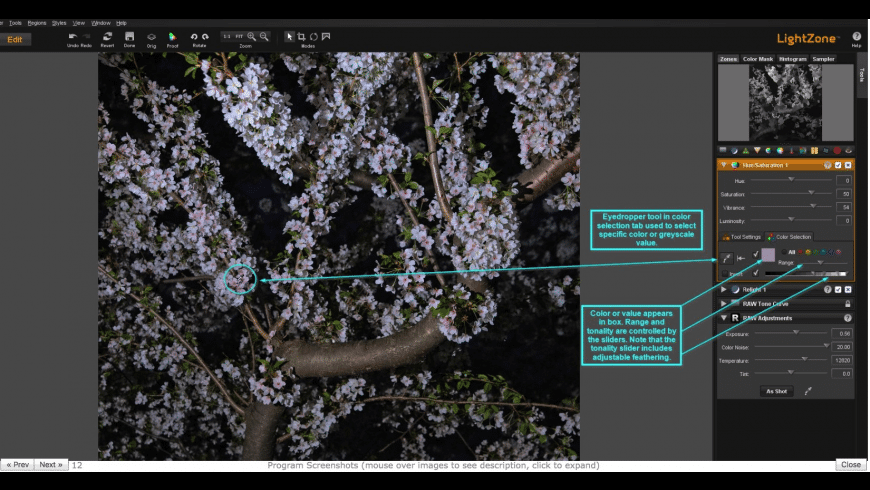Viewport: 870px width, 490px height.
Task: Click the zoom in magnifier
Action: 252,36
